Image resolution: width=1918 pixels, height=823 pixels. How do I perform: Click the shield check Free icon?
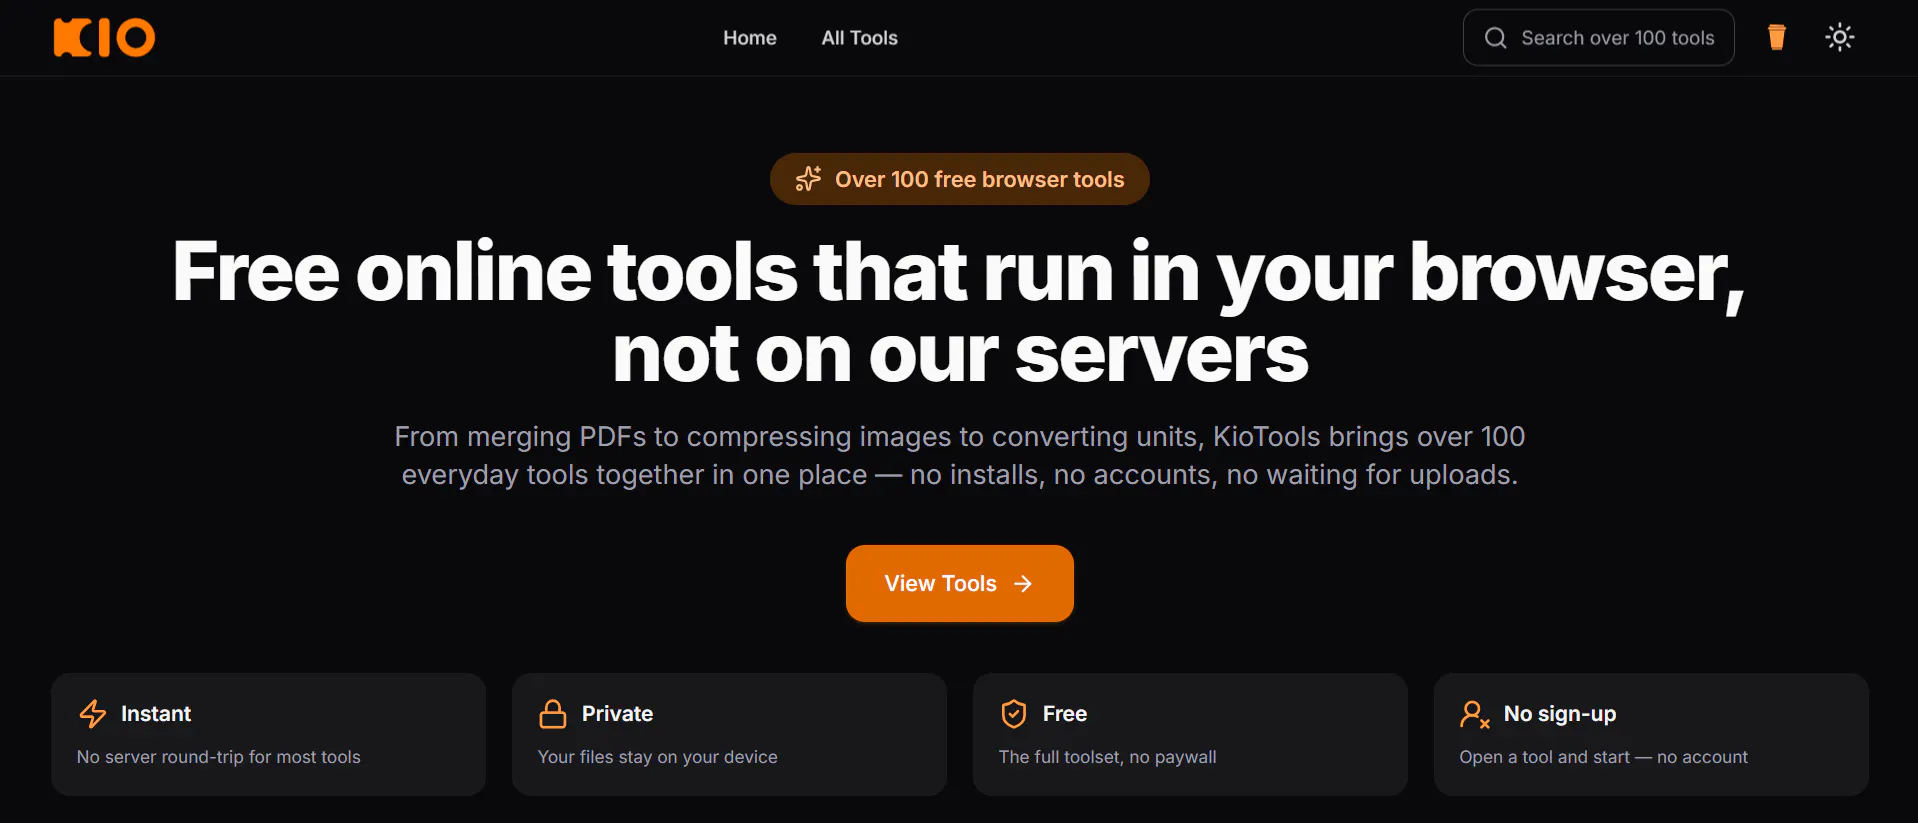(1014, 714)
